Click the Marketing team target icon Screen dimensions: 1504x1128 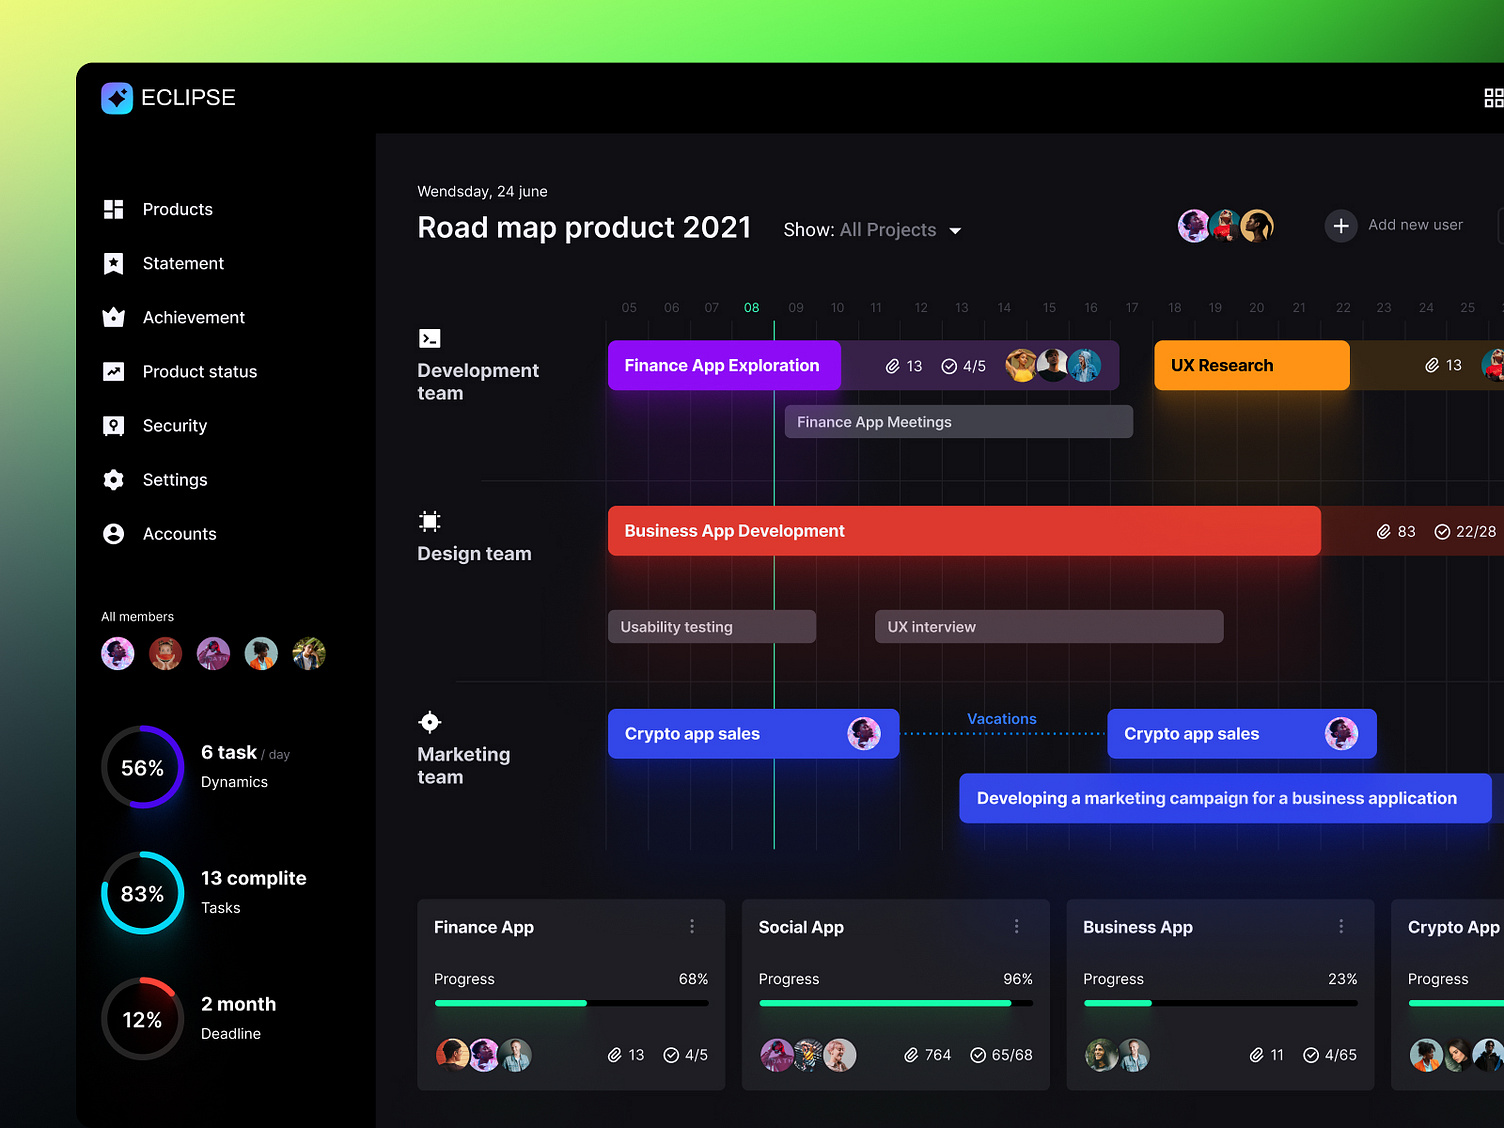[429, 721]
